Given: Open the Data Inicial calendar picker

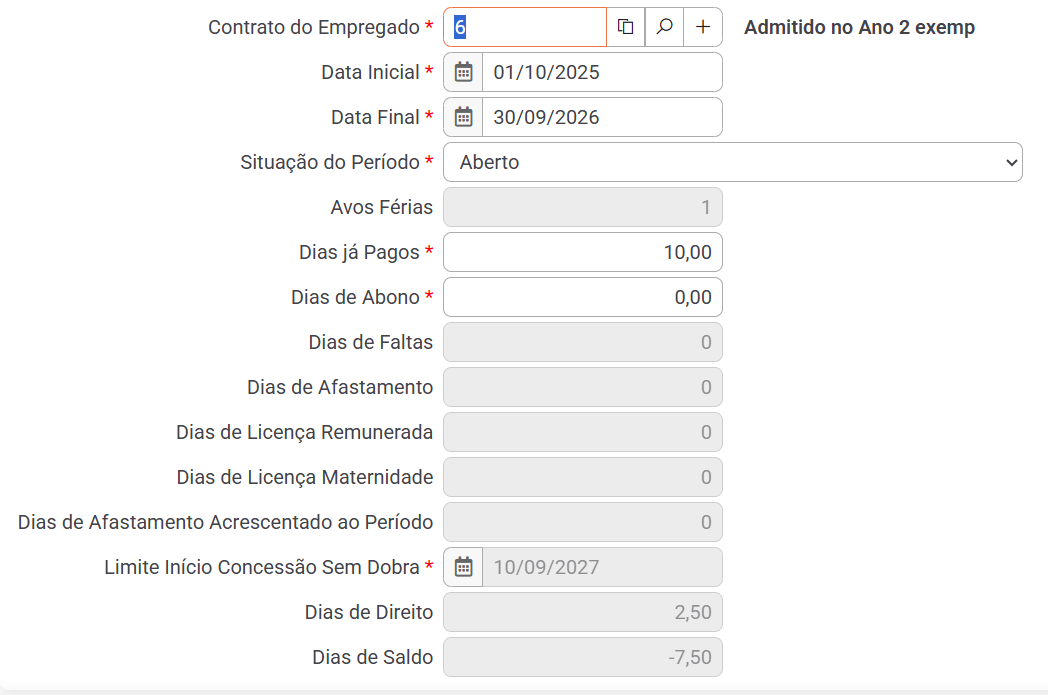Looking at the screenshot, I should [x=463, y=72].
